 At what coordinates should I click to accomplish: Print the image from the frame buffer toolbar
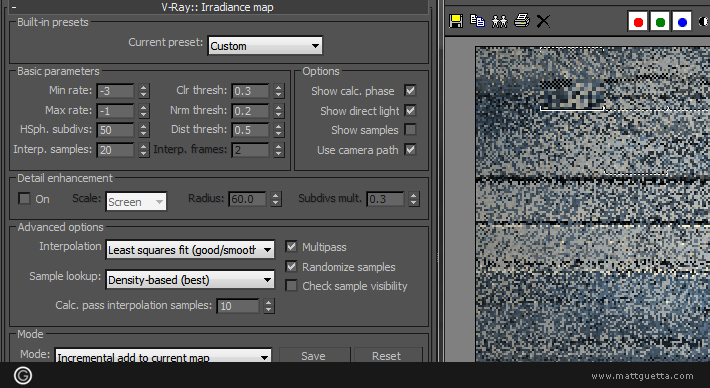click(x=522, y=21)
